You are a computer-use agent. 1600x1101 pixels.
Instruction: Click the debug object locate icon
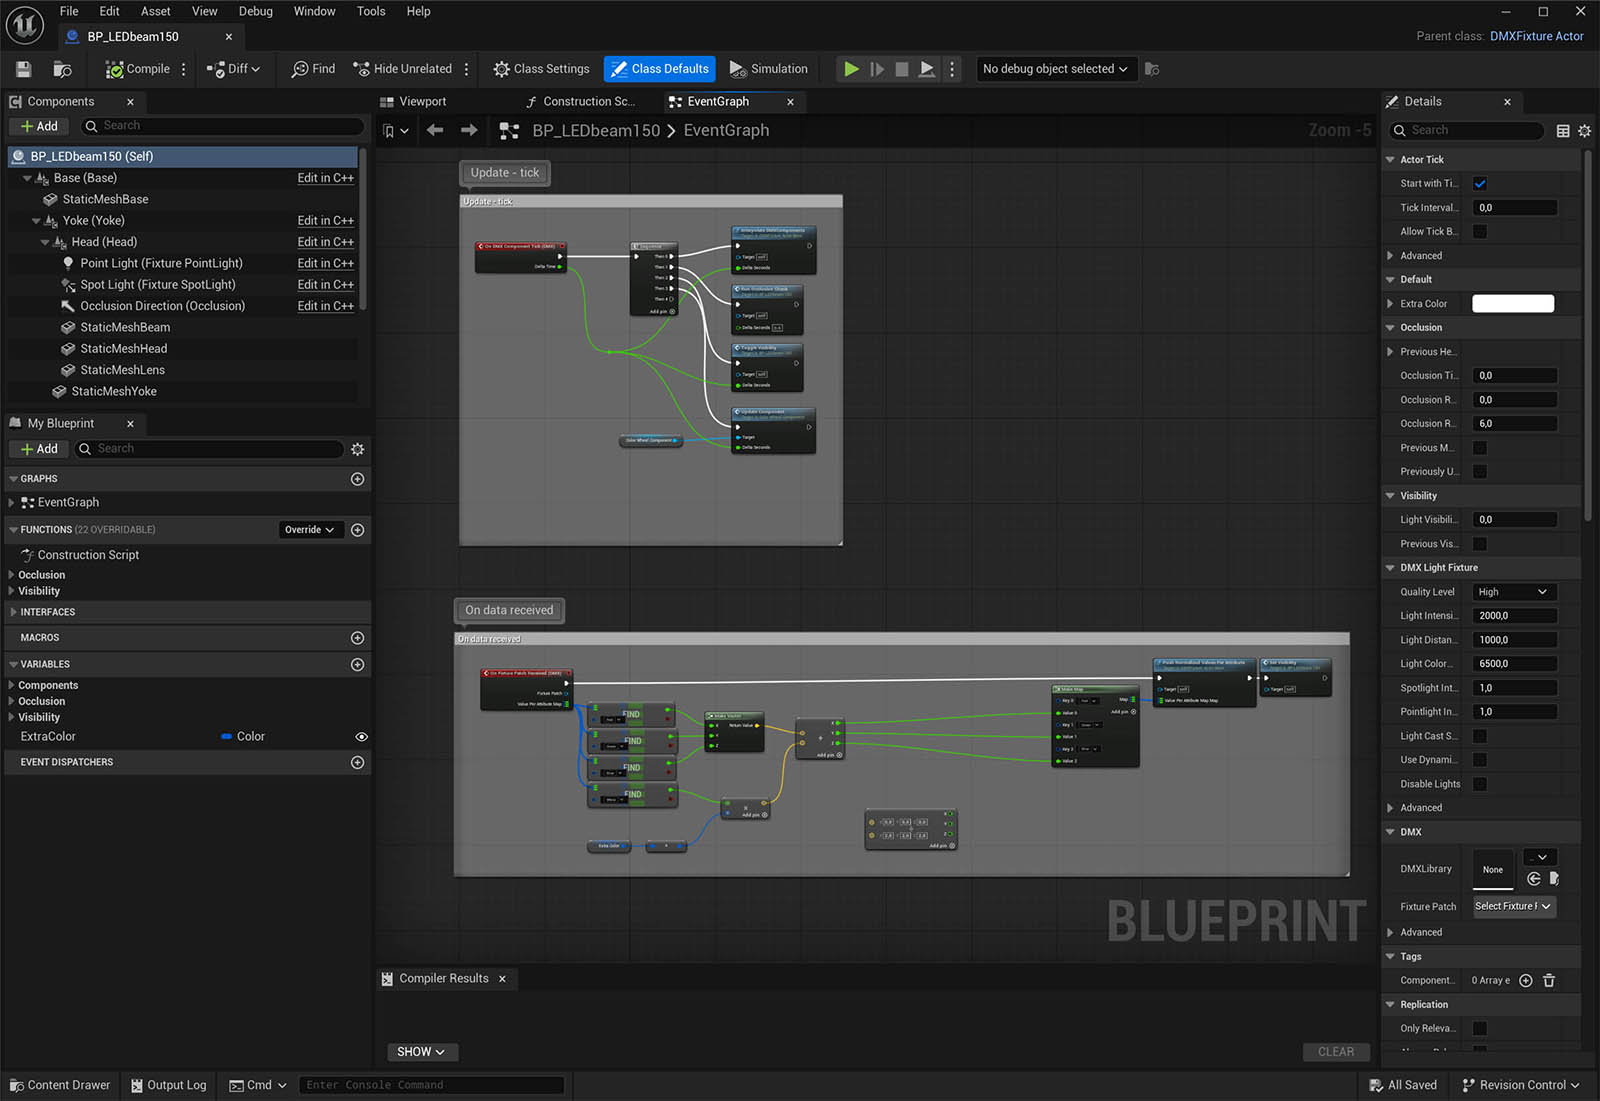point(1152,69)
